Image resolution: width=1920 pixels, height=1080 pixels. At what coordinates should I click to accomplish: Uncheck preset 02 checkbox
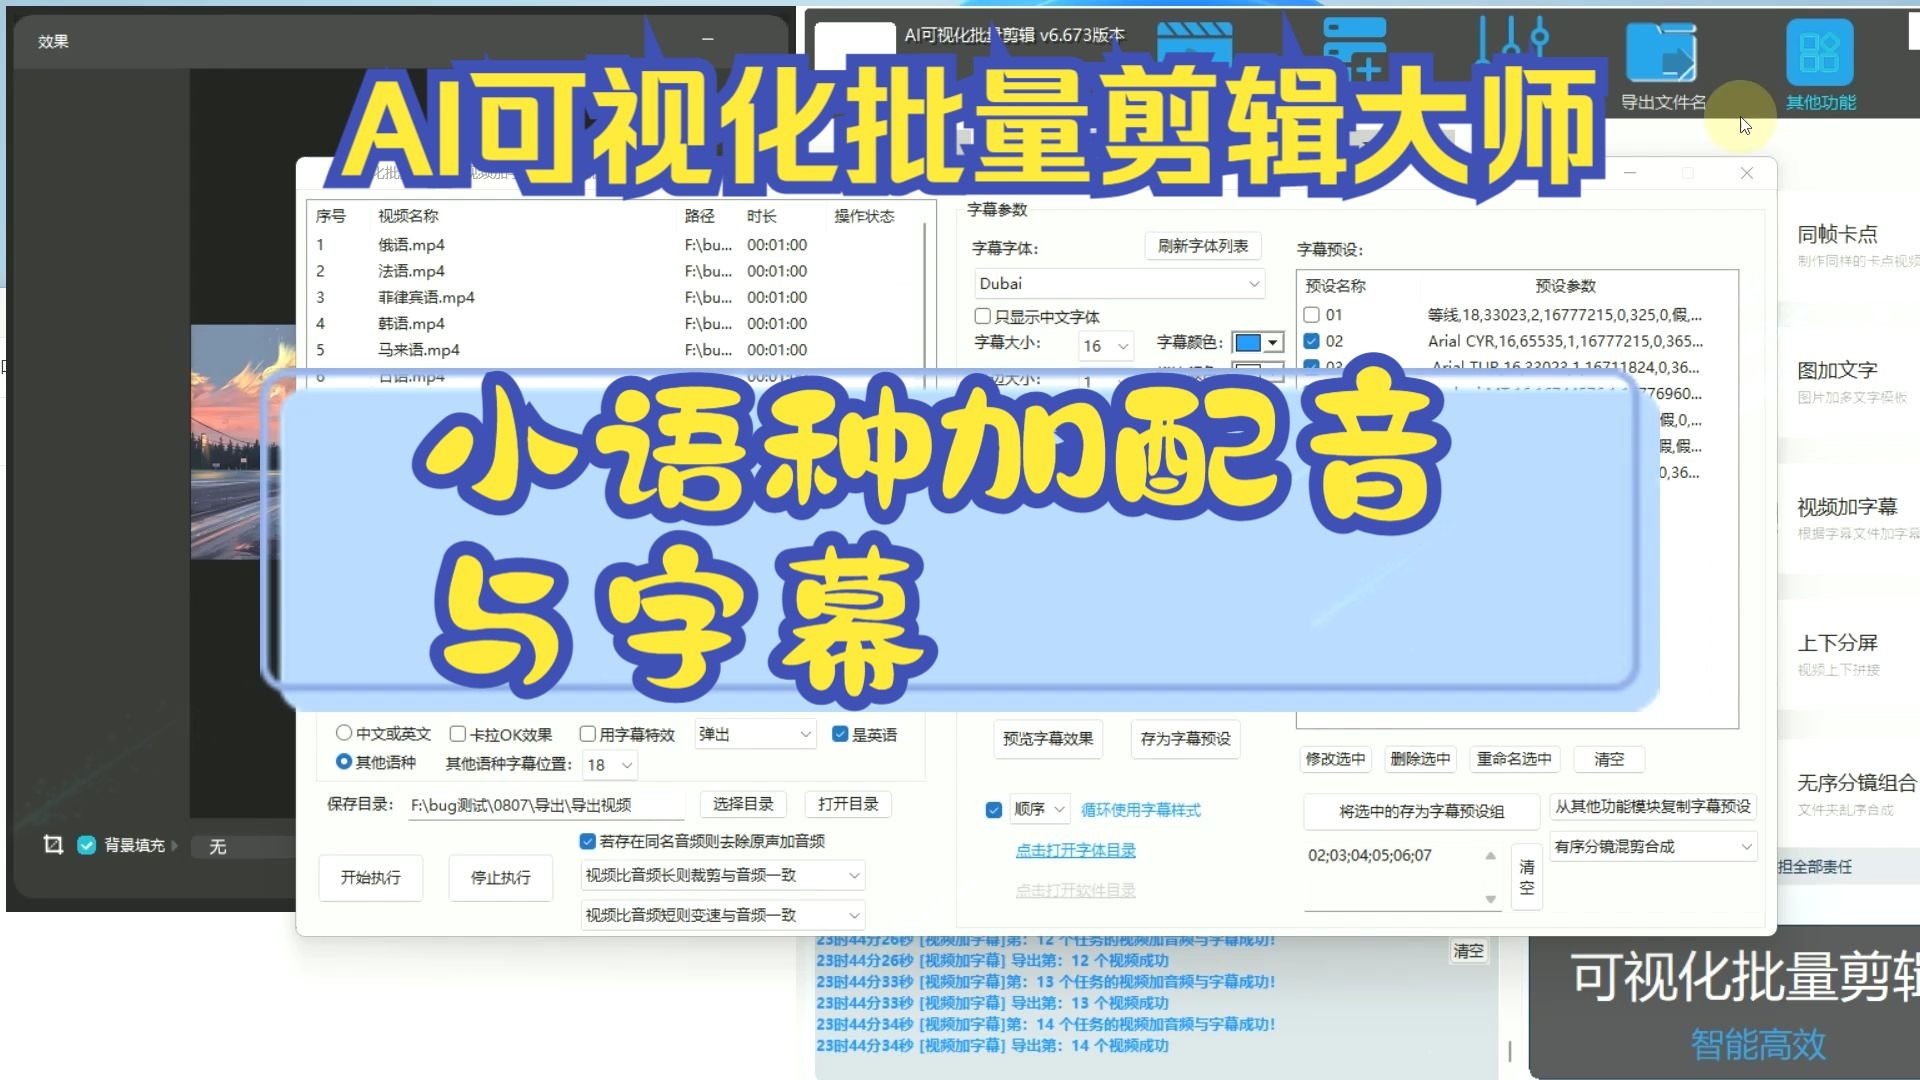(x=1311, y=341)
